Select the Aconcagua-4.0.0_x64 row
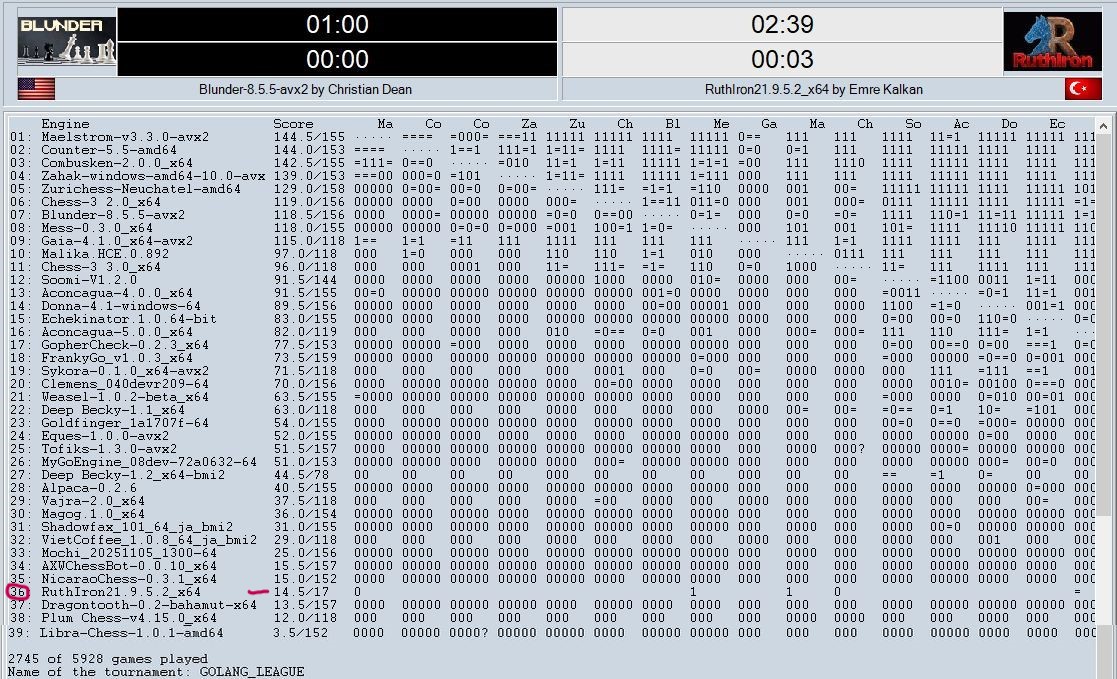 (552, 293)
